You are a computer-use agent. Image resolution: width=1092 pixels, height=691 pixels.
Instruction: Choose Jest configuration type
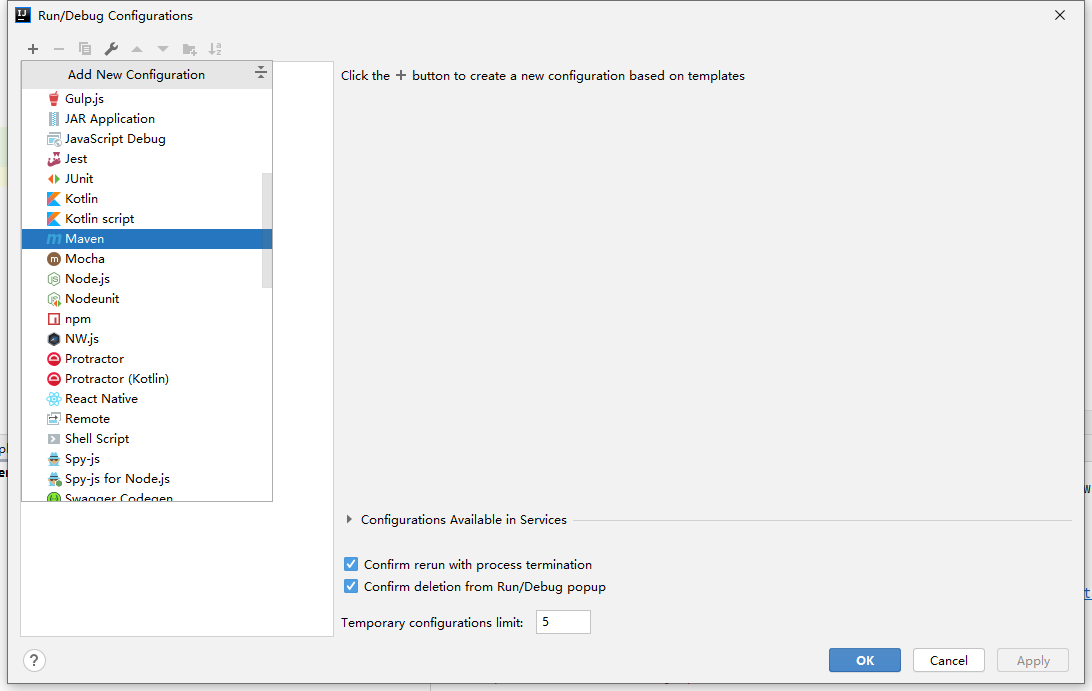click(147, 158)
